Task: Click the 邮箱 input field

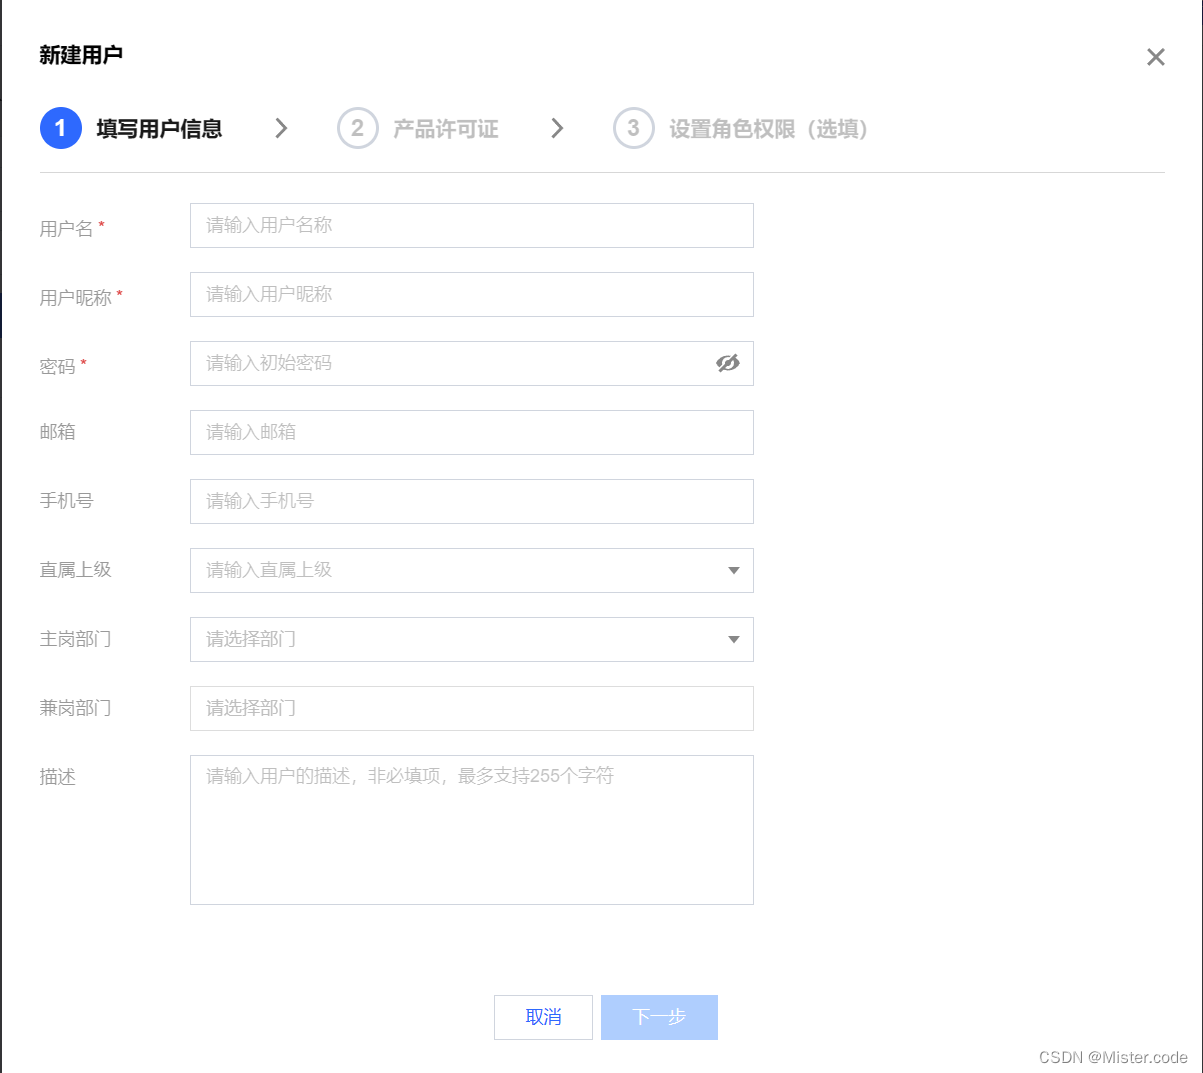Action: pyautogui.click(x=472, y=432)
